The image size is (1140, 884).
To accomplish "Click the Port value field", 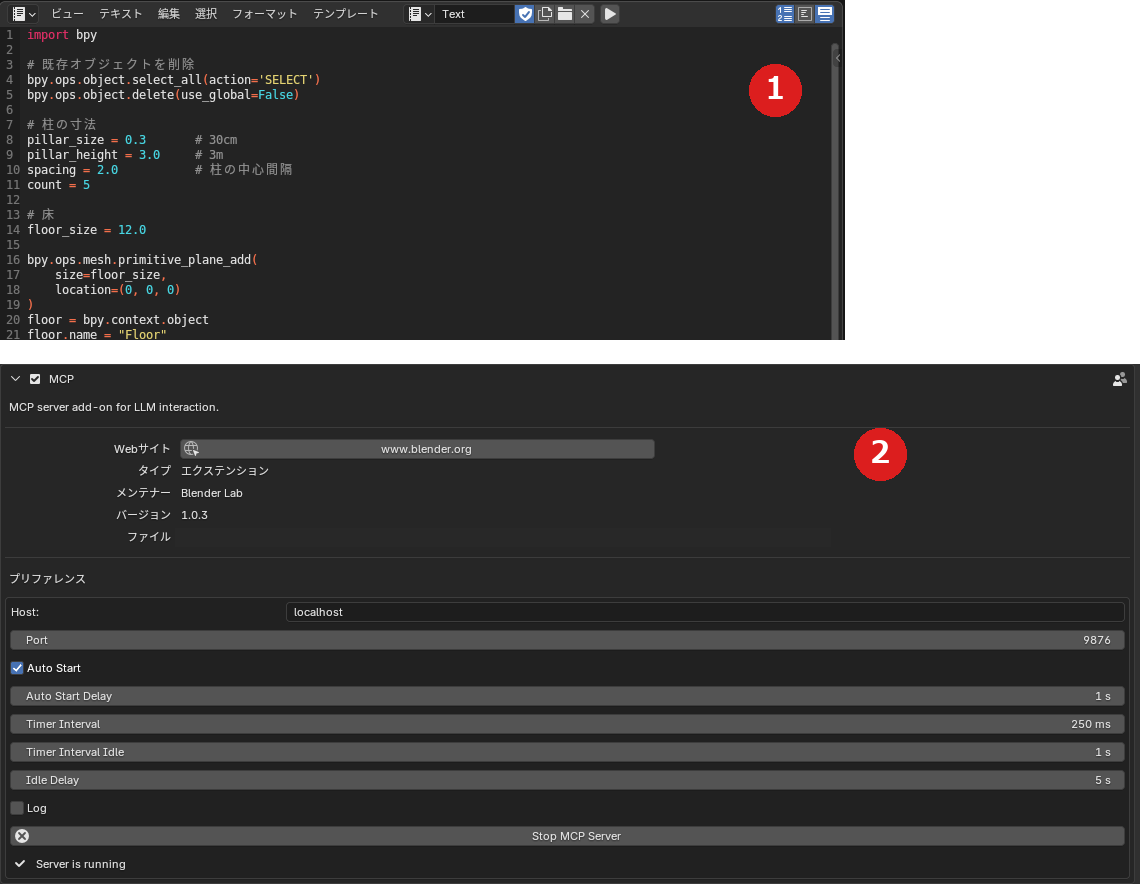I will [x=567, y=640].
